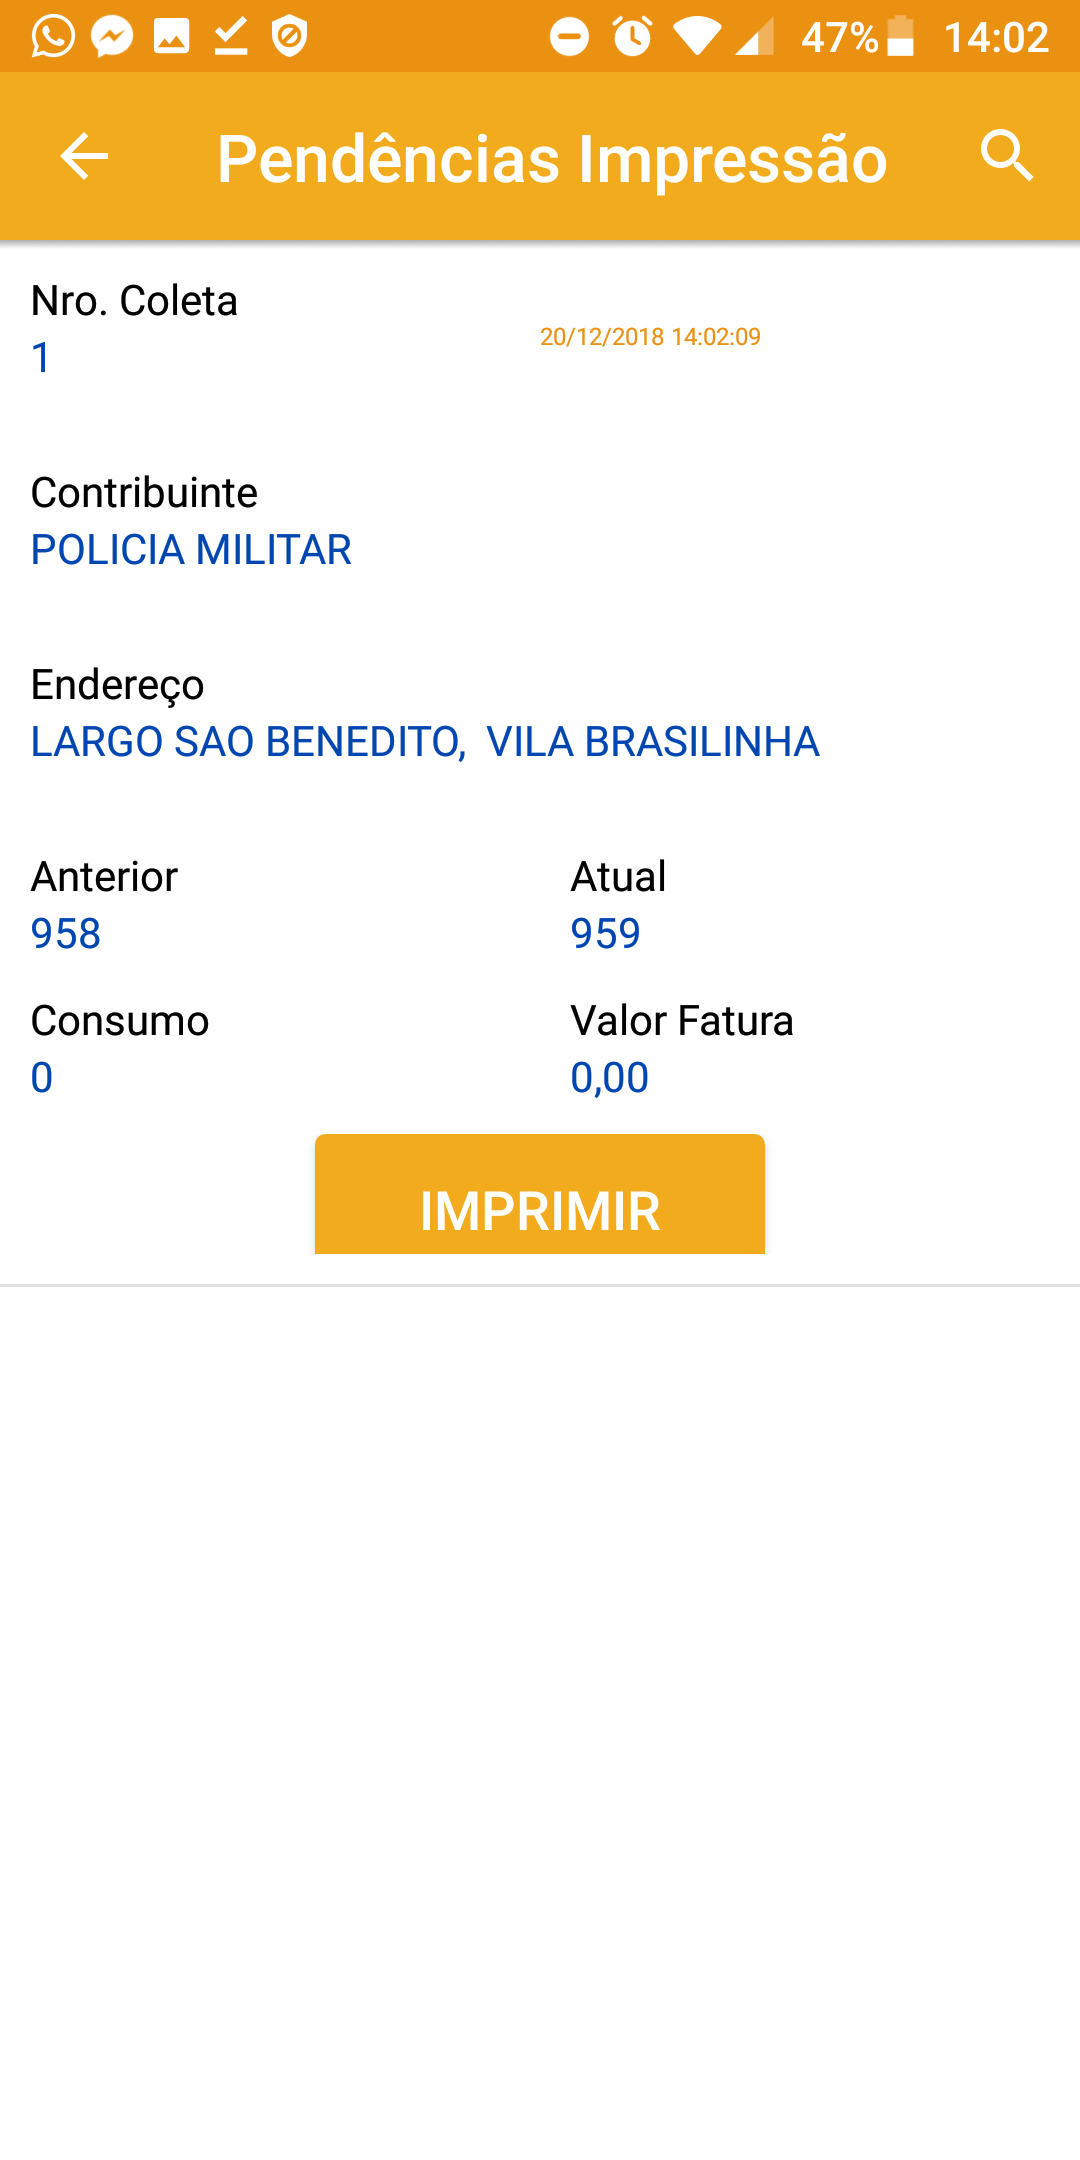
Task: Tap the Messenger notification icon
Action: [112, 37]
